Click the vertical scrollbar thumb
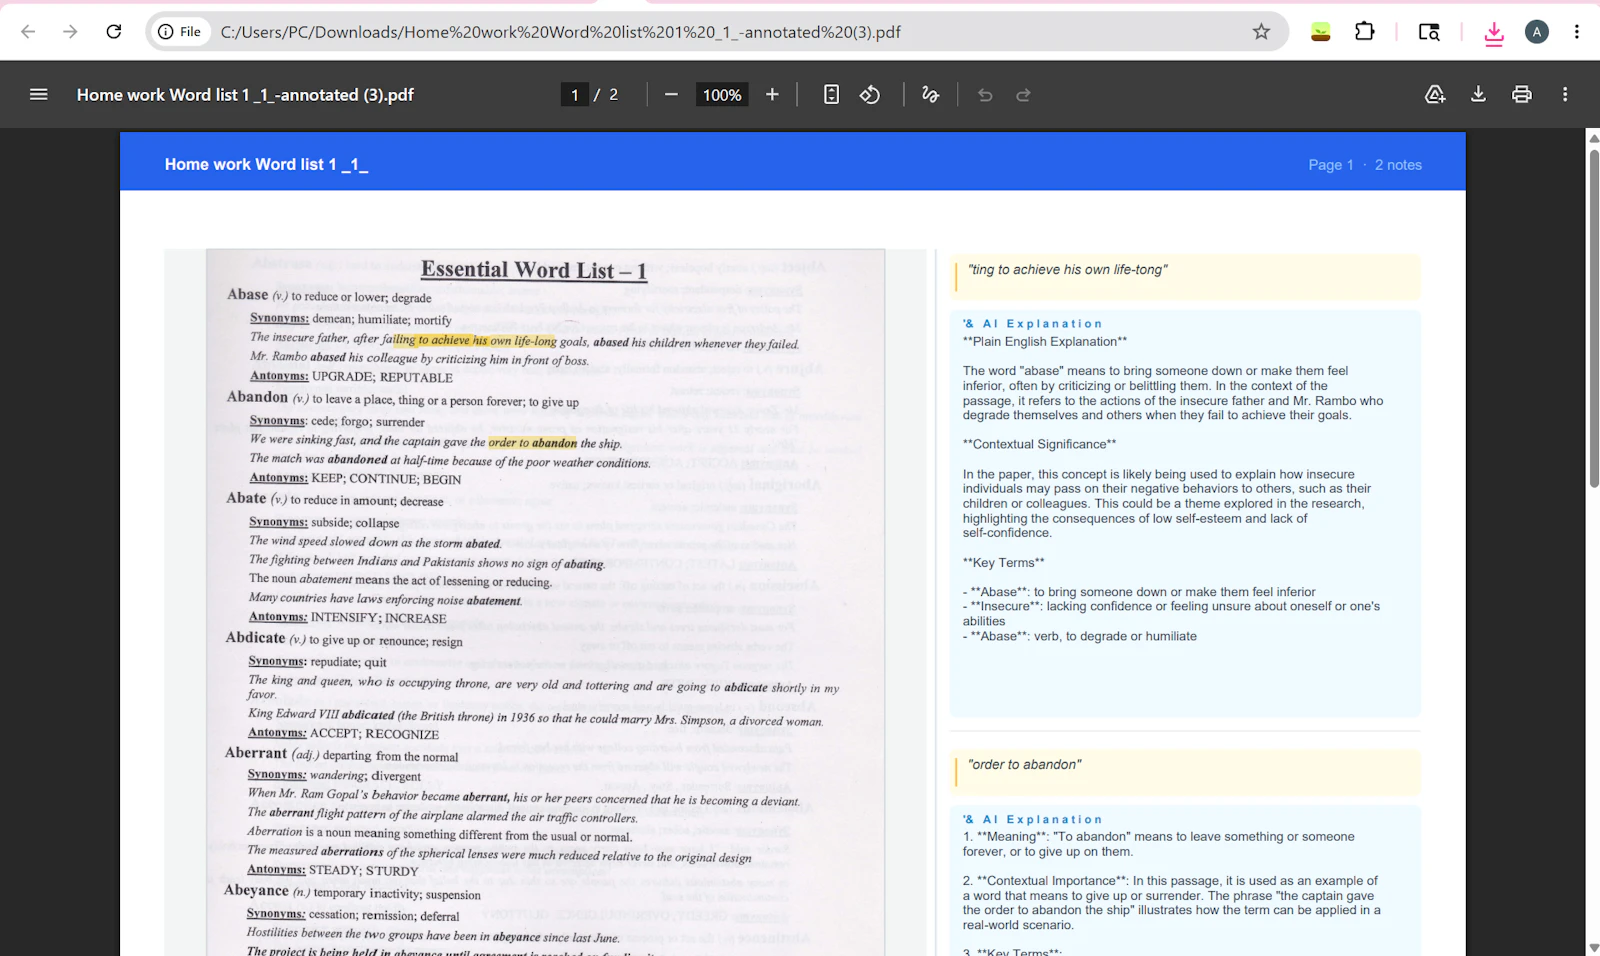This screenshot has width=1600, height=956. click(1593, 318)
